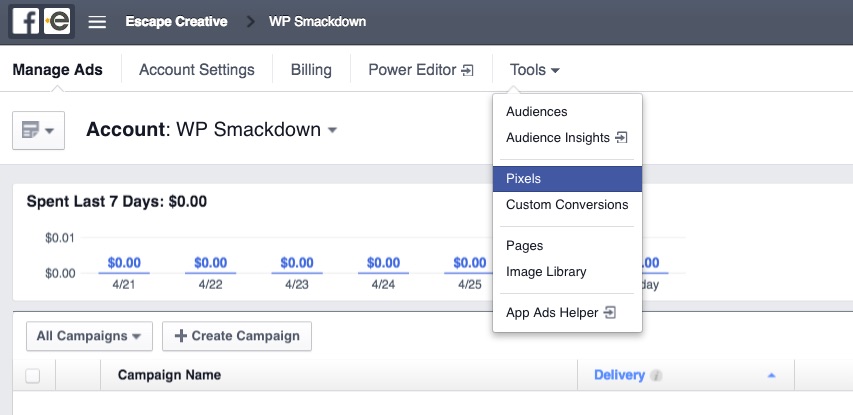Click the $0.00 value for 4/24
Viewport: 853px width, 415px height.
(384, 263)
